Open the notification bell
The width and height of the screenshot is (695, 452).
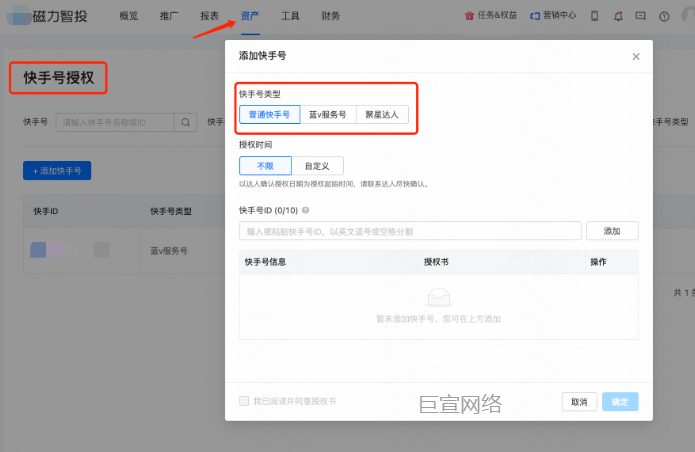coord(618,16)
